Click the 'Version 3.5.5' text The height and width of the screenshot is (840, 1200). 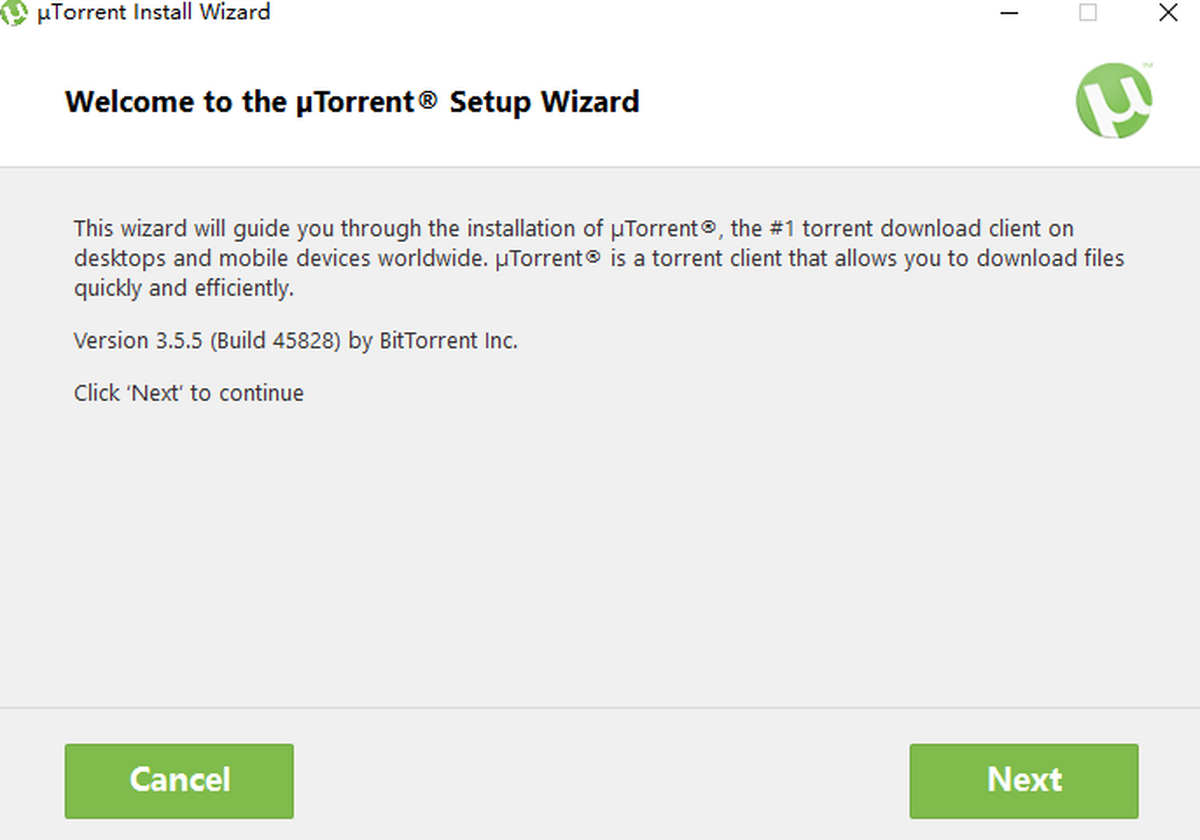(139, 341)
